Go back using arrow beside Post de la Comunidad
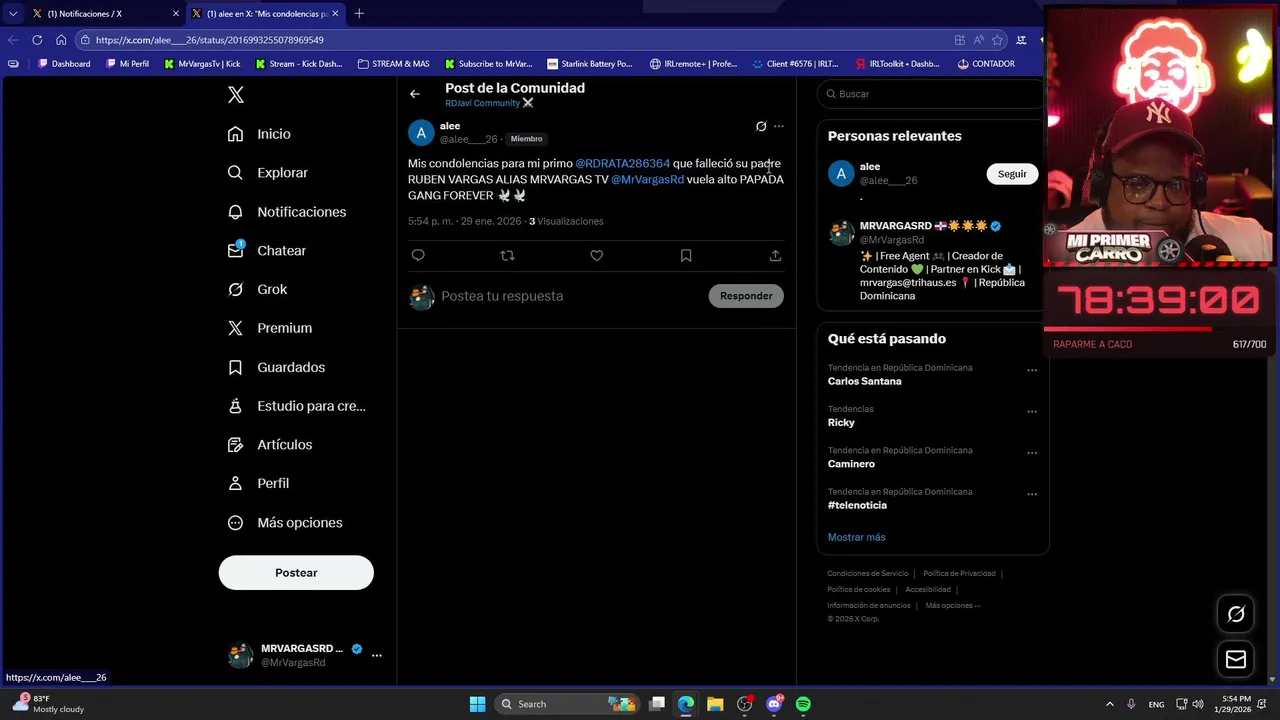Screen dimensions: 1280x720 point(415,94)
